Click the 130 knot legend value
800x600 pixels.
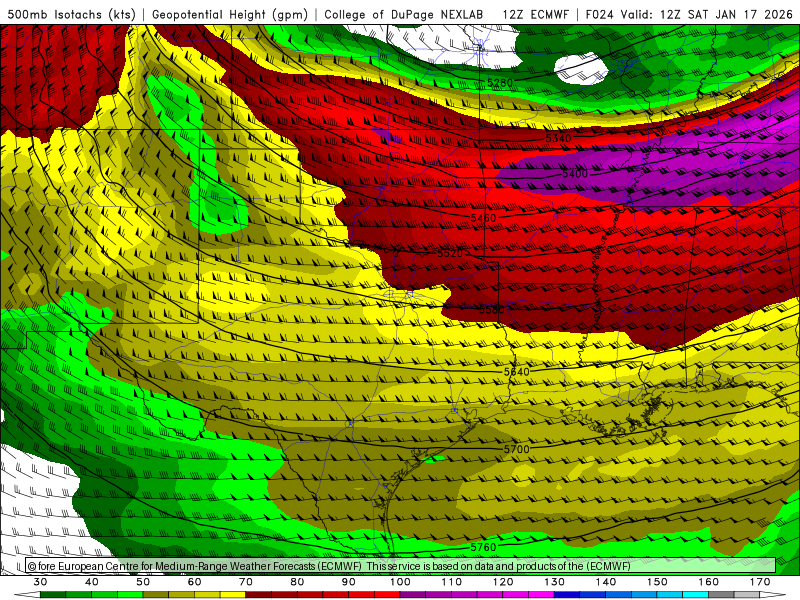554,582
